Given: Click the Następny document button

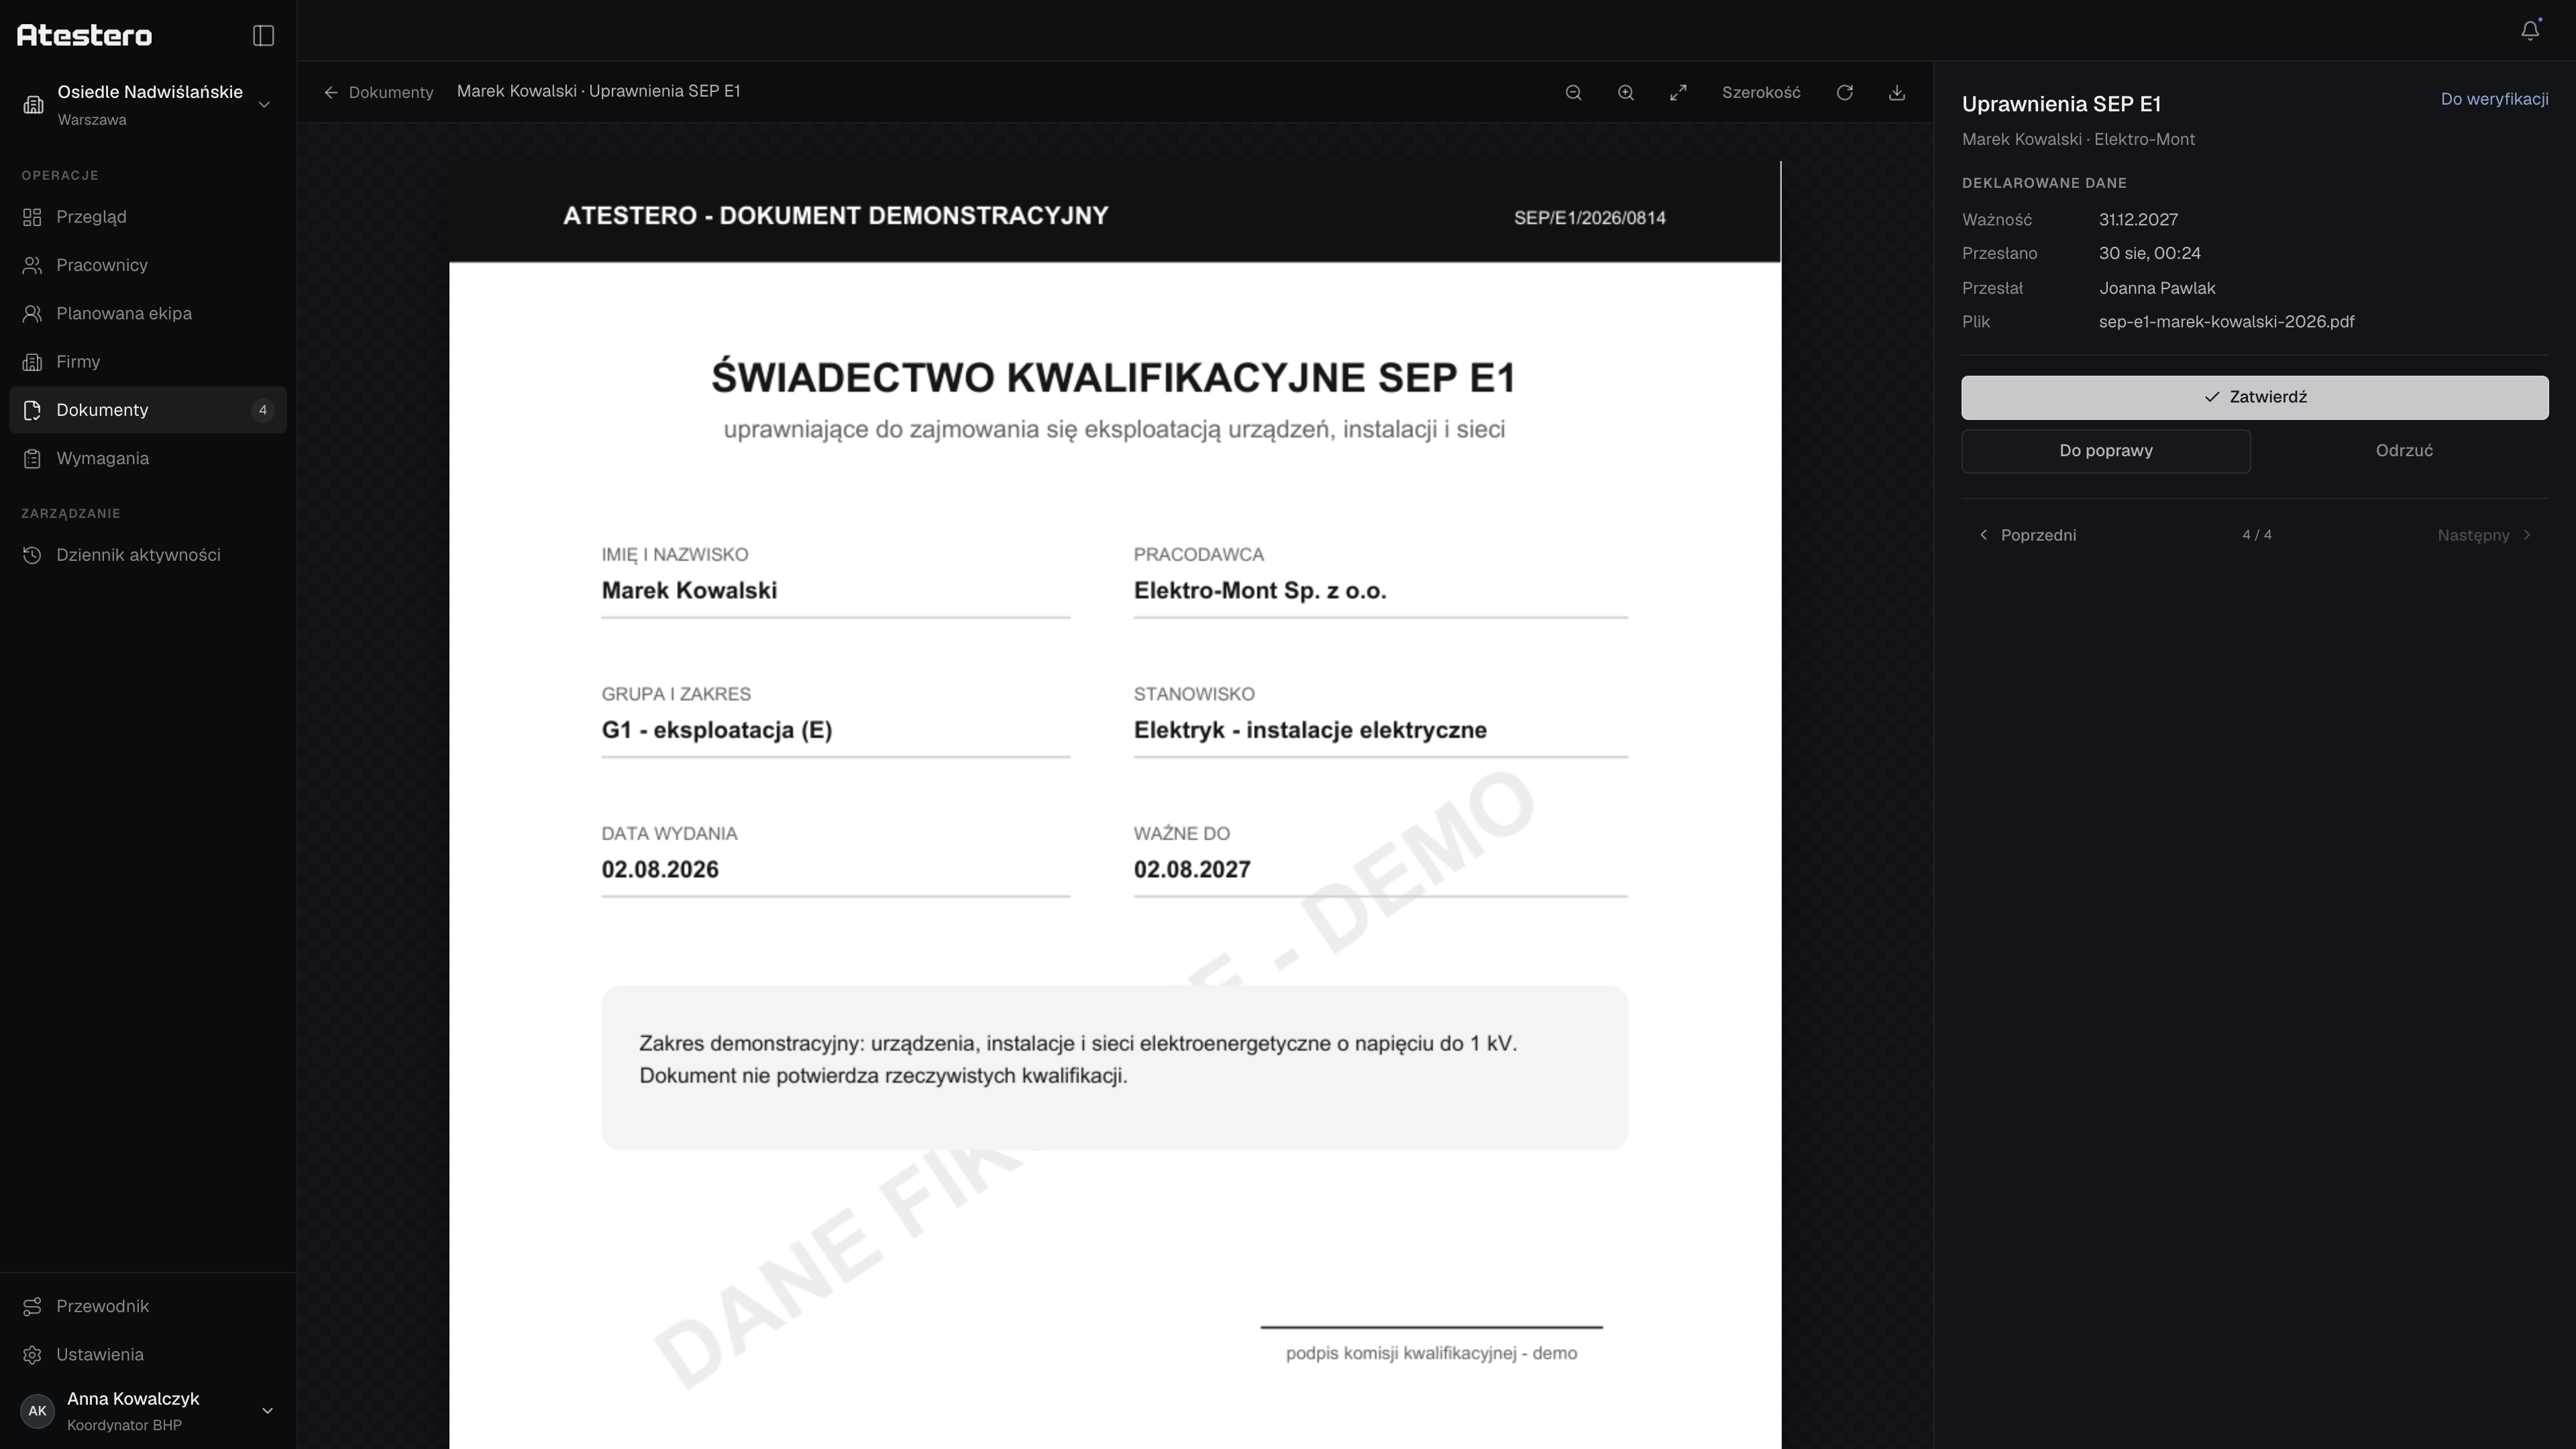Looking at the screenshot, I should [2485, 535].
